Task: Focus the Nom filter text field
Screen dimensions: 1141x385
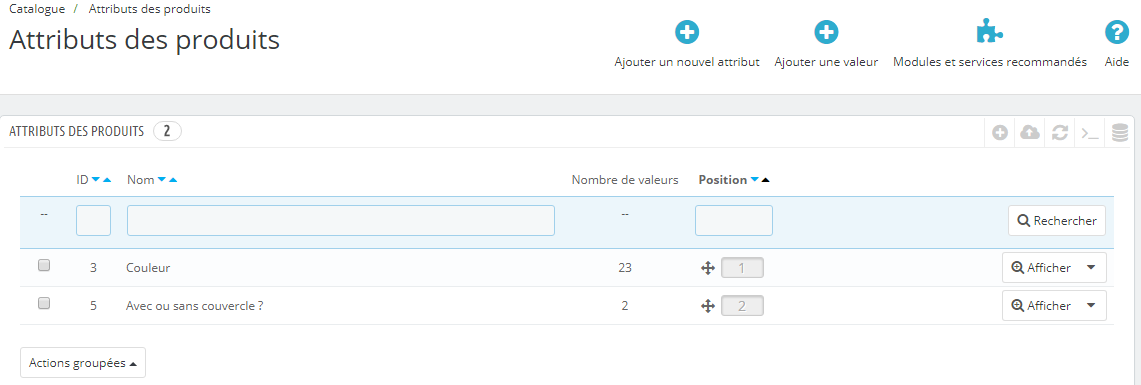Action: pos(341,221)
